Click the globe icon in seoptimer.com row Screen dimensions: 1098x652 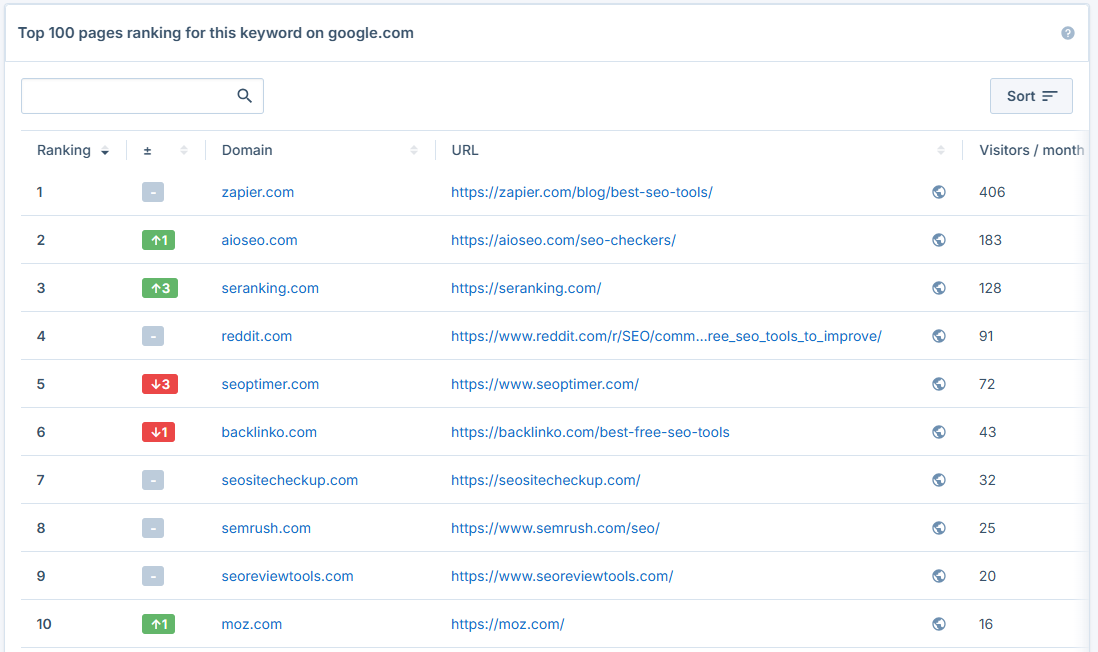939,384
